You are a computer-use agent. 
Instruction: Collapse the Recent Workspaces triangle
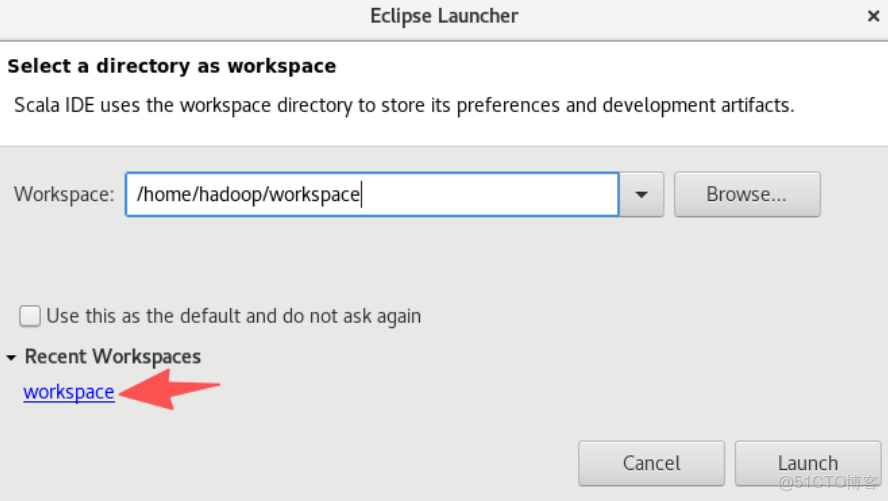point(11,357)
